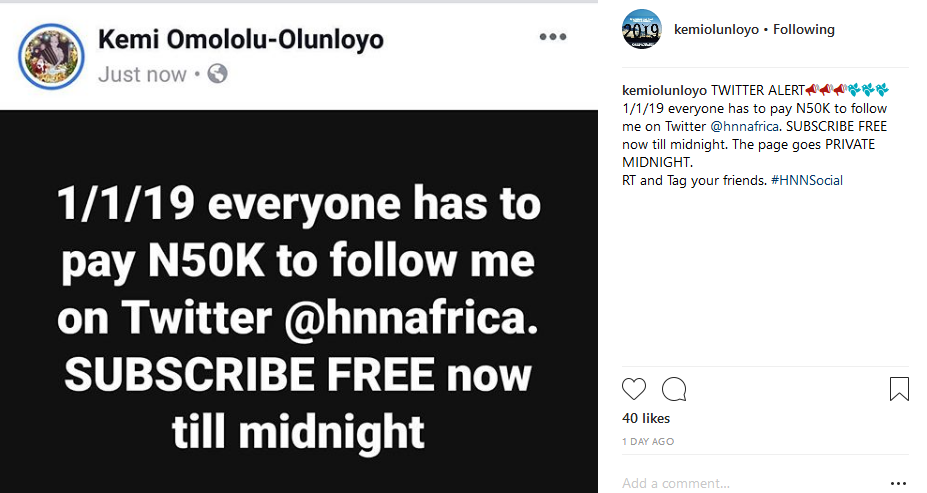Save the post with the bookmark icon
The width and height of the screenshot is (927, 493).
coord(899,389)
